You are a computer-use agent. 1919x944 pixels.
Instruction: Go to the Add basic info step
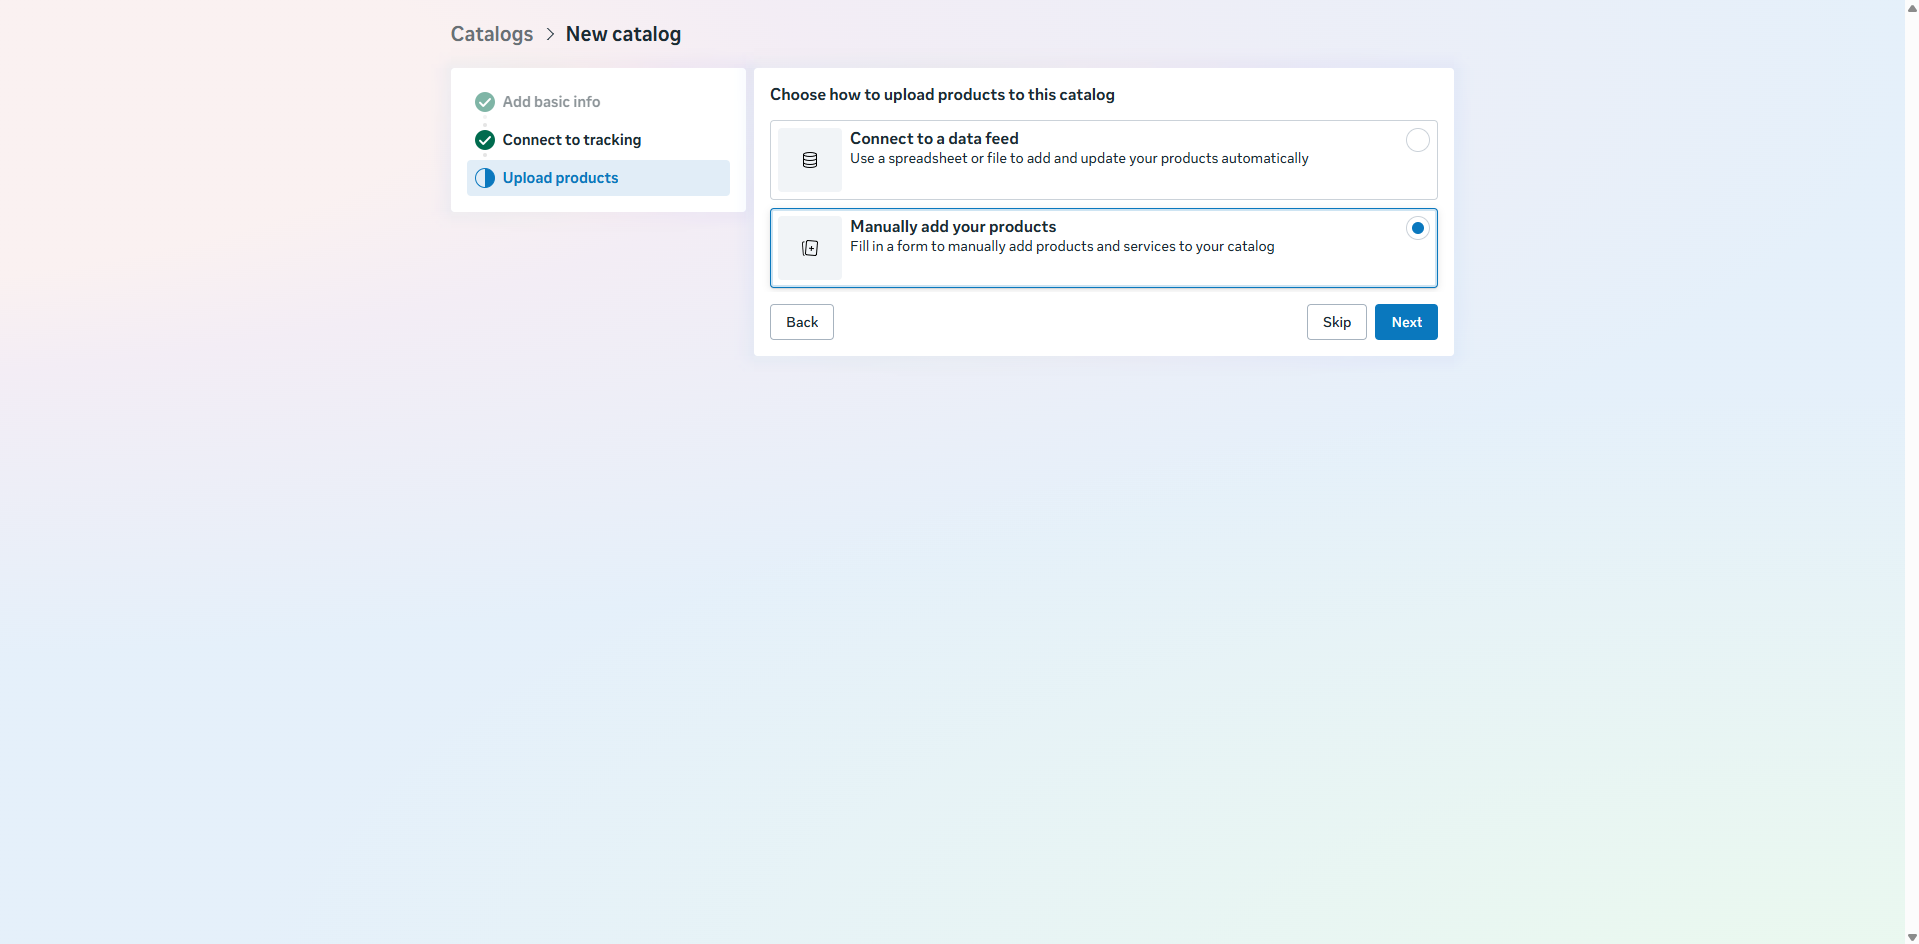tap(598, 102)
